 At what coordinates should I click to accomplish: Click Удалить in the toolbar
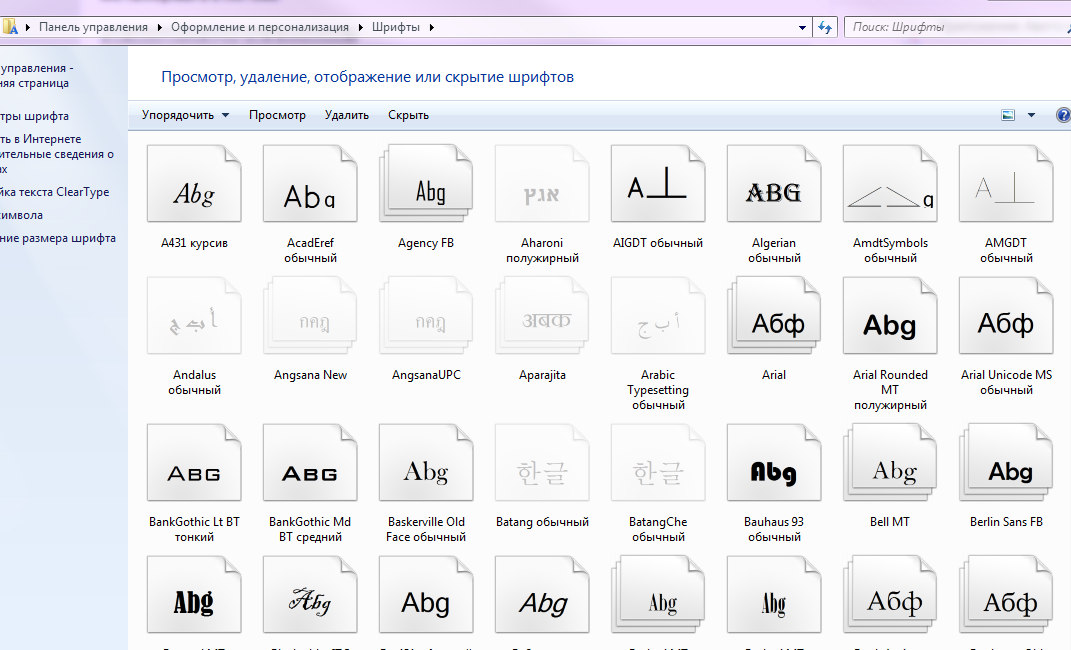[x=346, y=115]
